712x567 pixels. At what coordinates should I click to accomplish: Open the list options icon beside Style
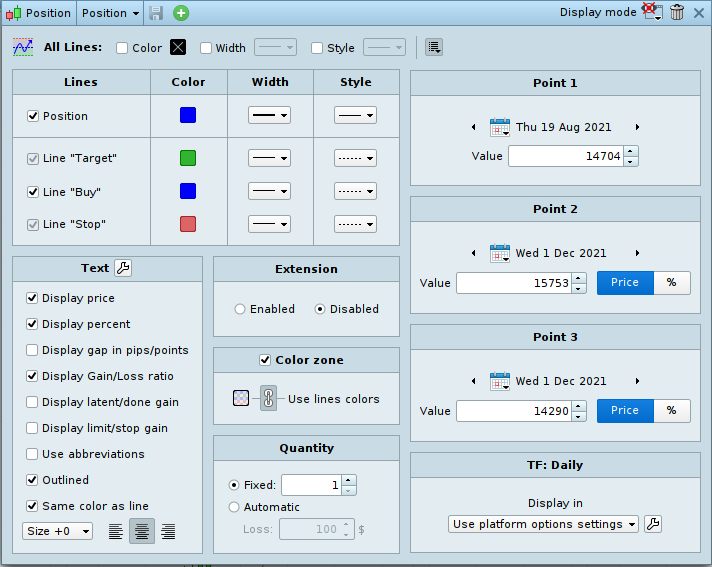click(x=434, y=47)
